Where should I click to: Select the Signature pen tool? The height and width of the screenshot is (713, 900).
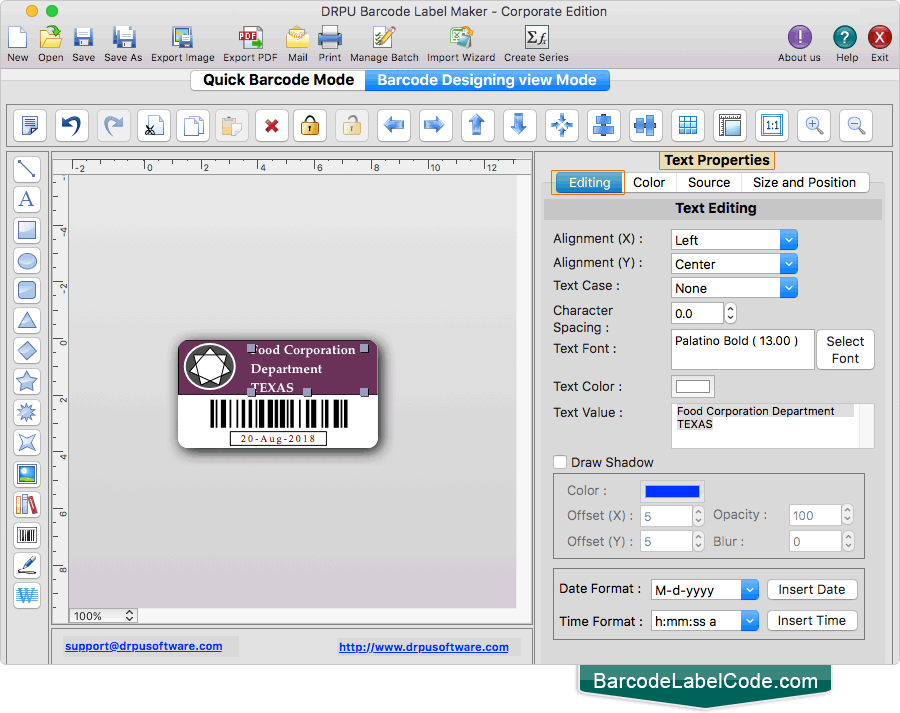pos(27,565)
